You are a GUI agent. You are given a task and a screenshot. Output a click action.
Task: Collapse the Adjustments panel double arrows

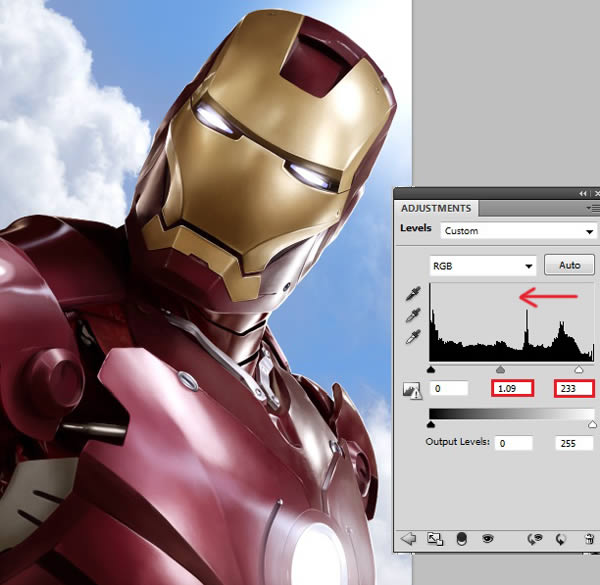(x=583, y=194)
